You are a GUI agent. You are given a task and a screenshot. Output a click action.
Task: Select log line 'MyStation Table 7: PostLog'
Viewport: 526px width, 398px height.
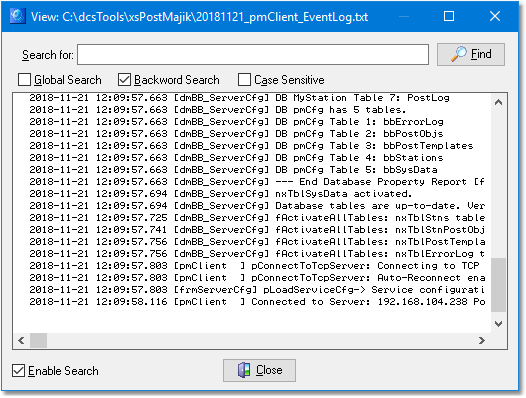pos(240,98)
